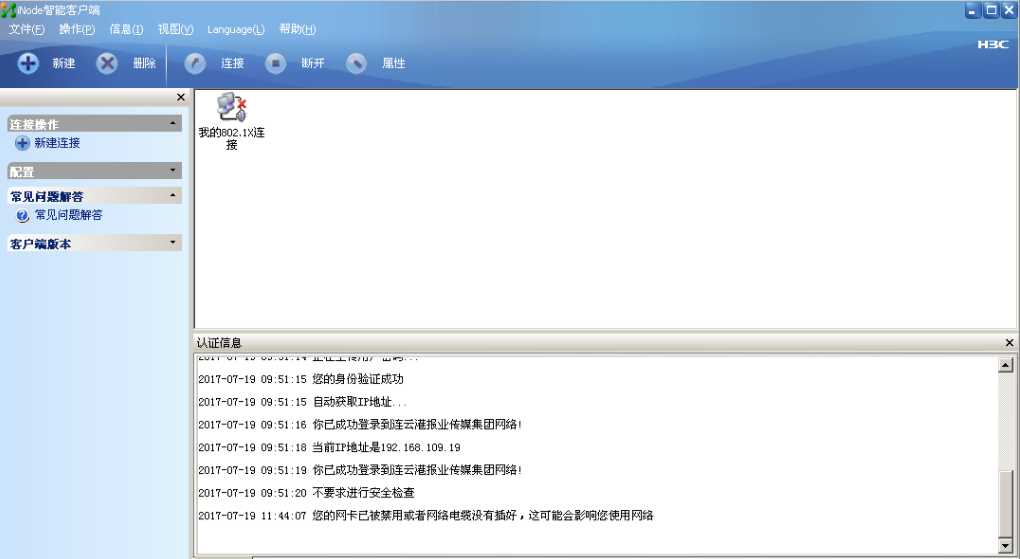The image size is (1020, 559).
Task: Open the 操作(P) menu
Action: pyautogui.click(x=77, y=29)
